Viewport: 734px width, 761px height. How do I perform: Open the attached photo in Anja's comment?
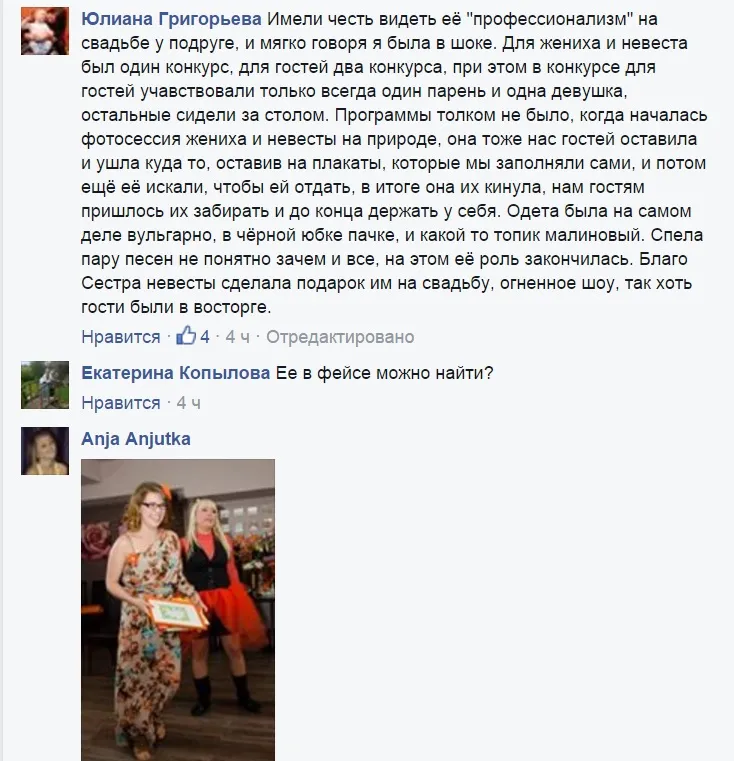[x=178, y=610]
